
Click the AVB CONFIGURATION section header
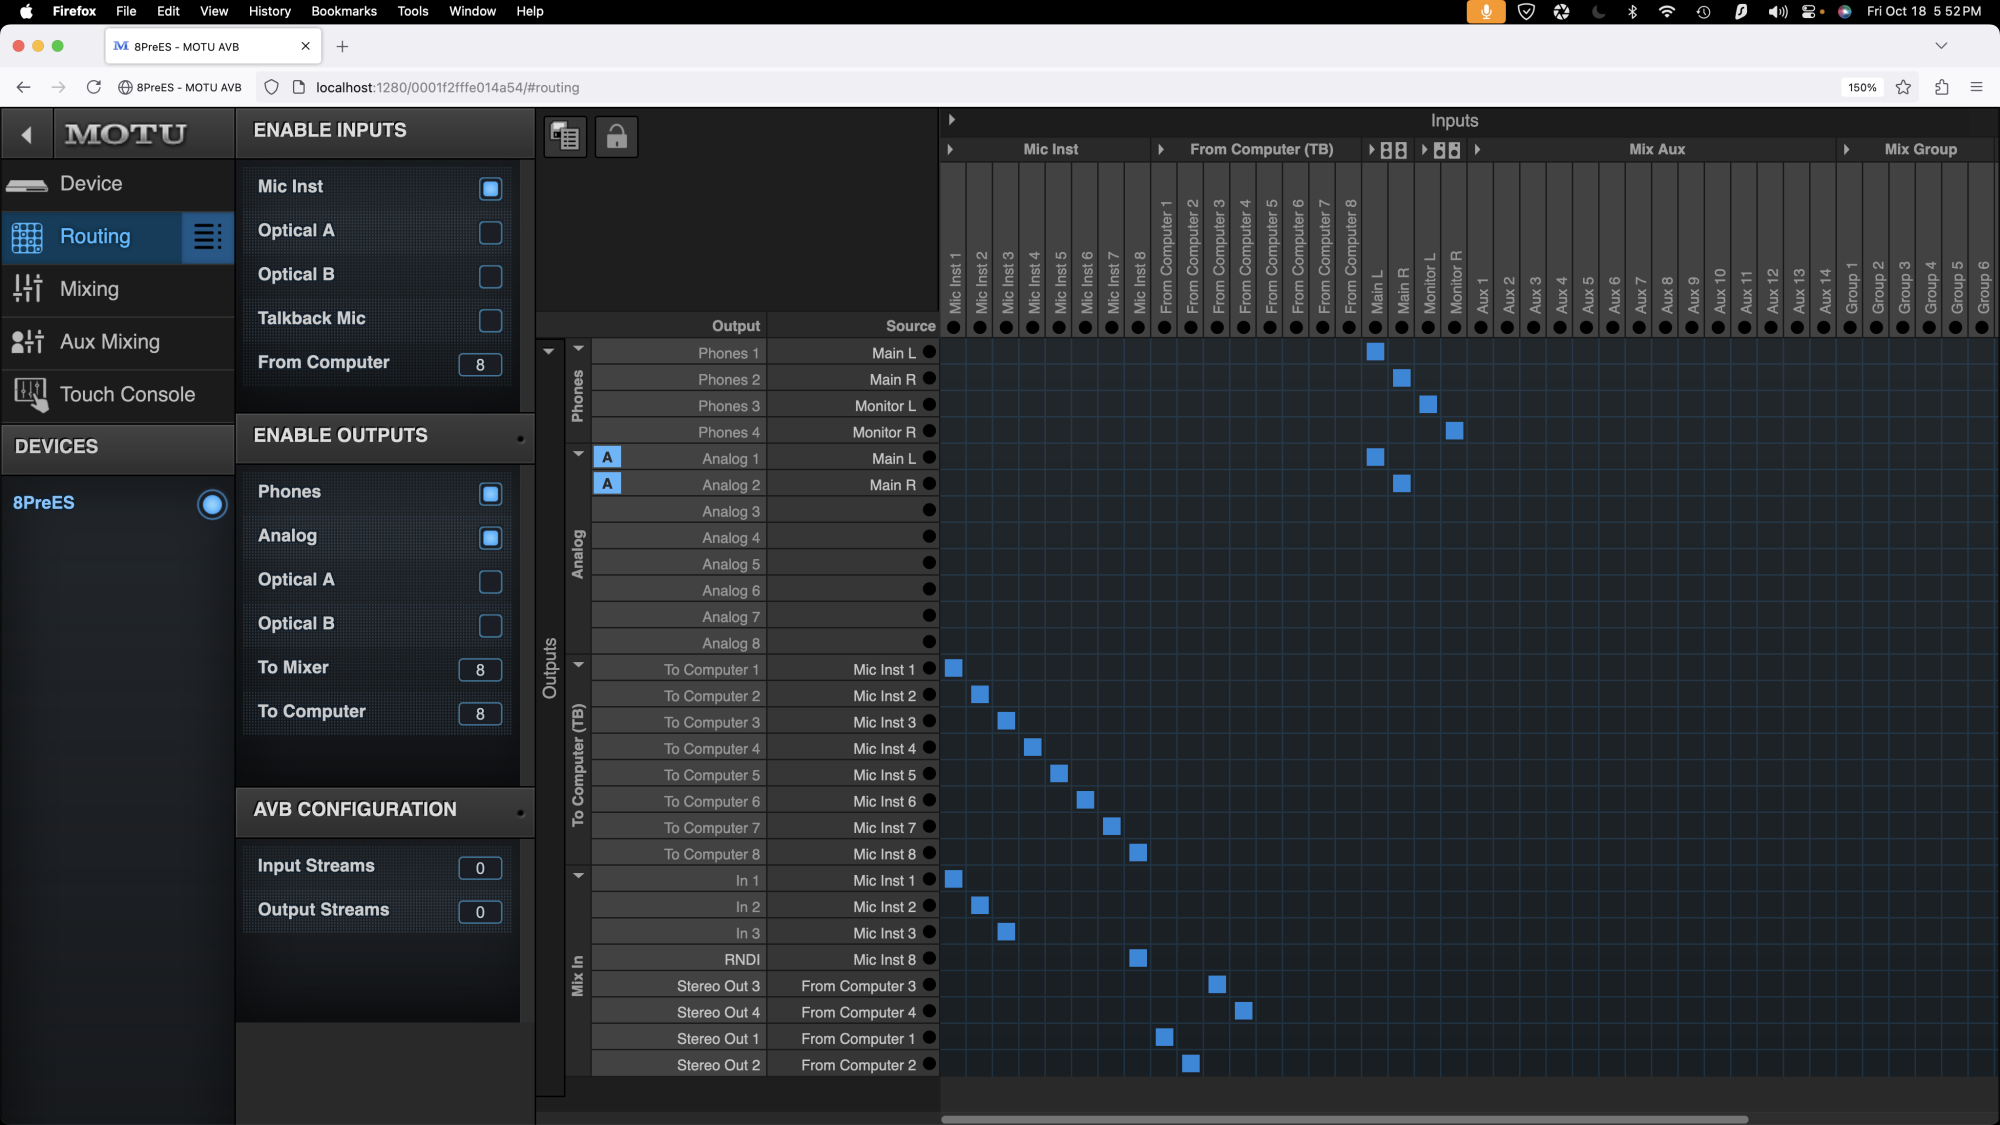coord(385,810)
